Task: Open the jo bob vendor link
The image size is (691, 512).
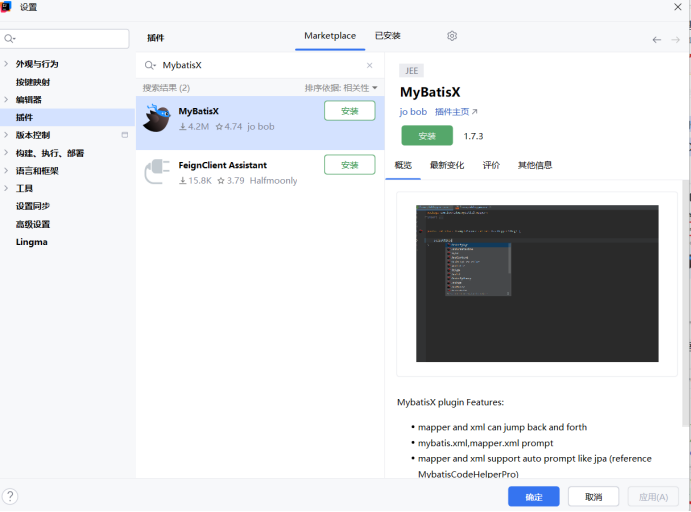Action: coord(413,112)
